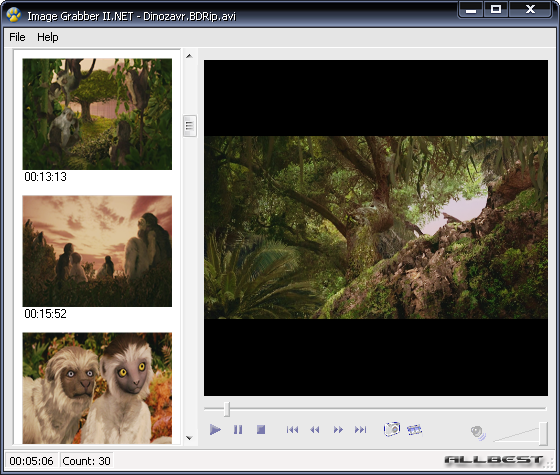The image size is (560, 475).
Task: Mute audio with the speaker icon
Action: 478,432
